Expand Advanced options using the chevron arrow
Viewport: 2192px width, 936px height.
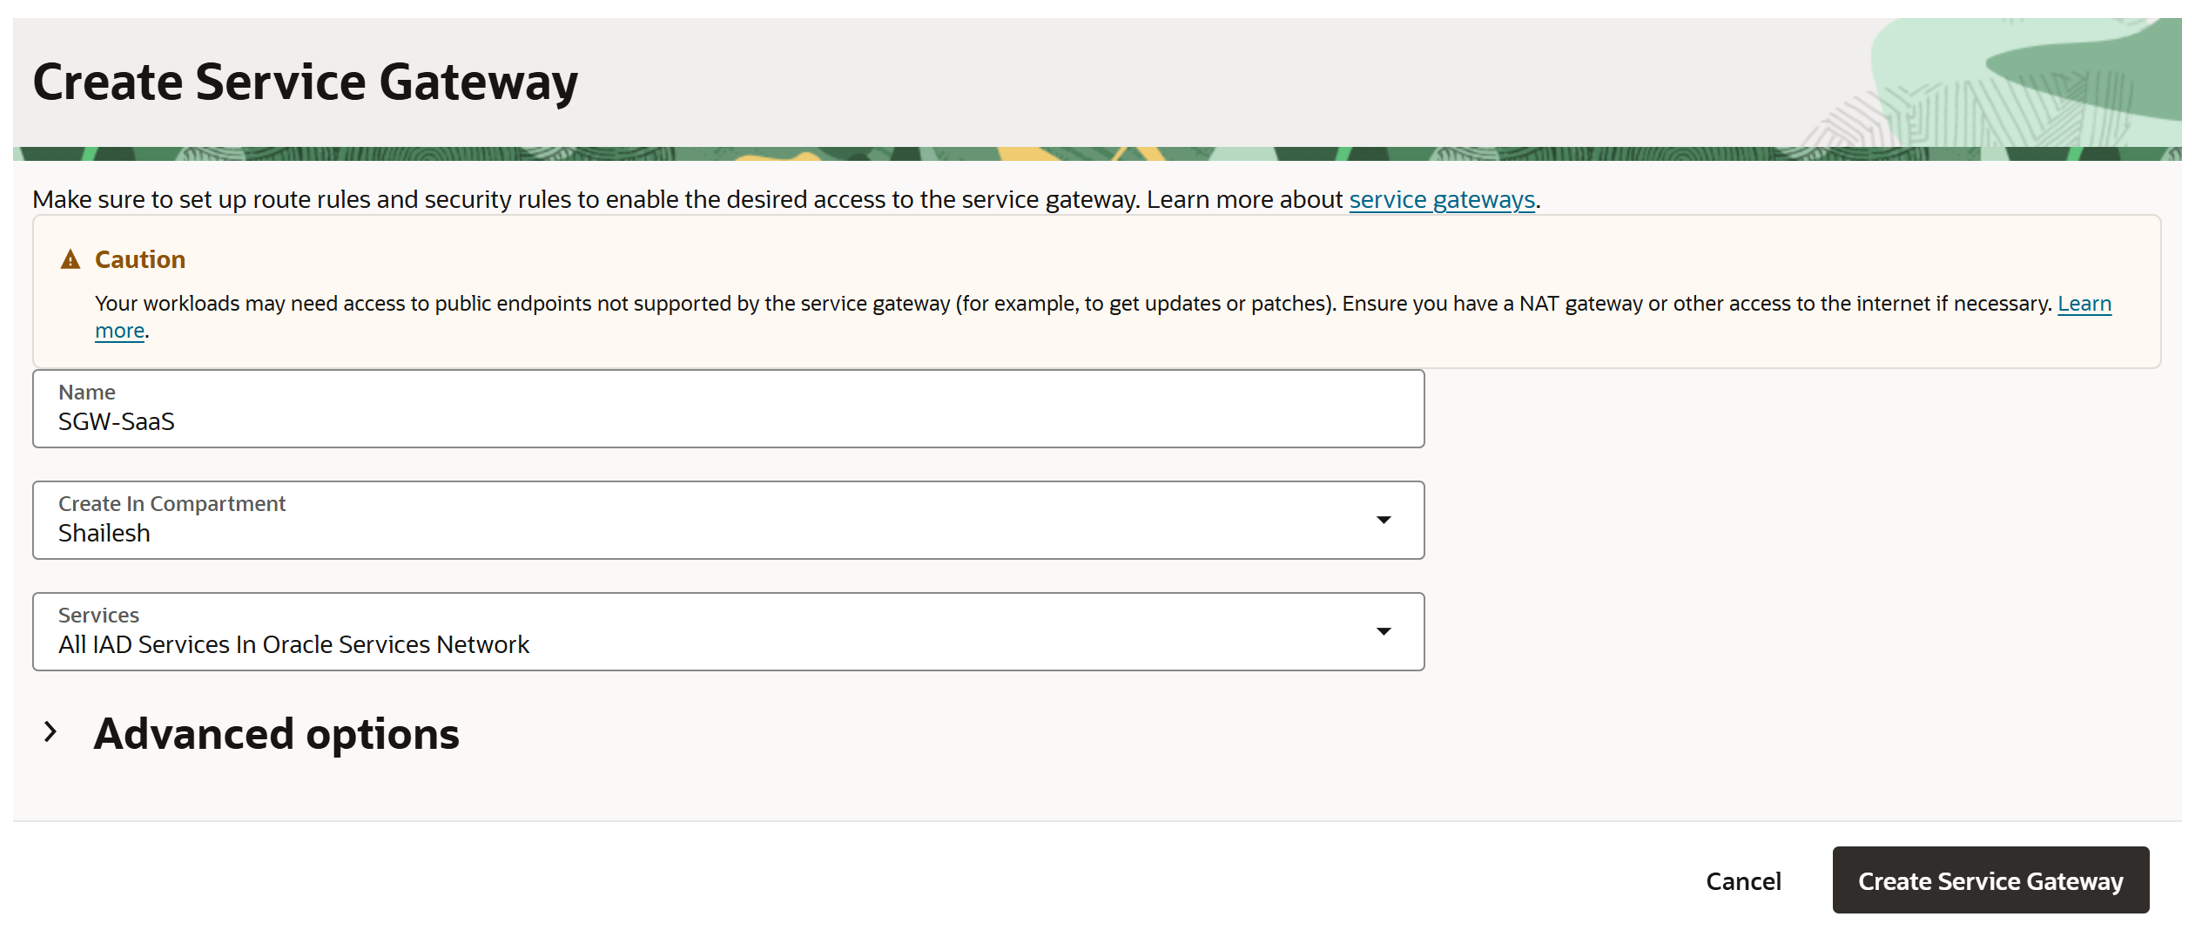pos(51,733)
